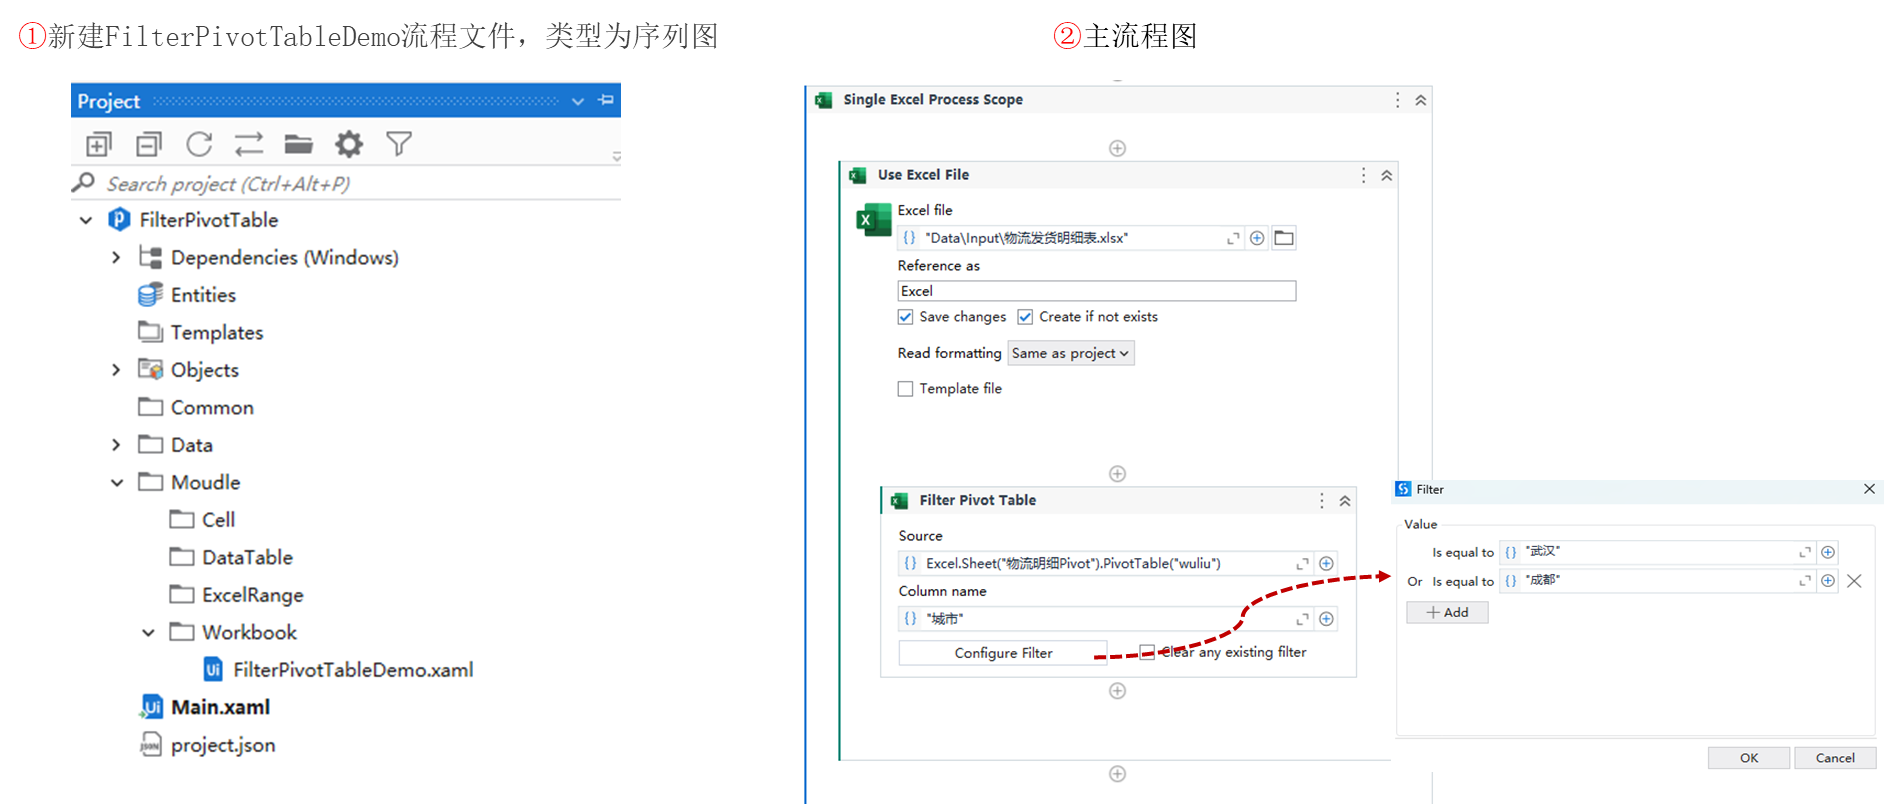Click the filter funnel icon in Project panel
The image size is (1884, 804).
(x=399, y=145)
